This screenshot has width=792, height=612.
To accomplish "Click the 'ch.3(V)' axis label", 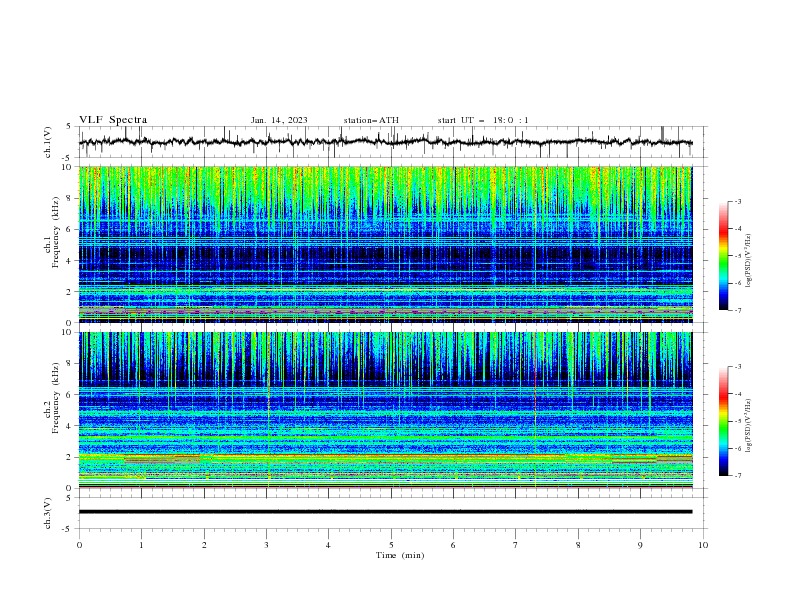I will pos(48,513).
